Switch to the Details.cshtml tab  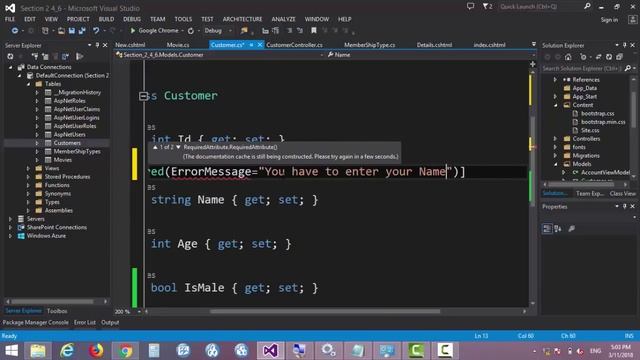[x=434, y=45]
